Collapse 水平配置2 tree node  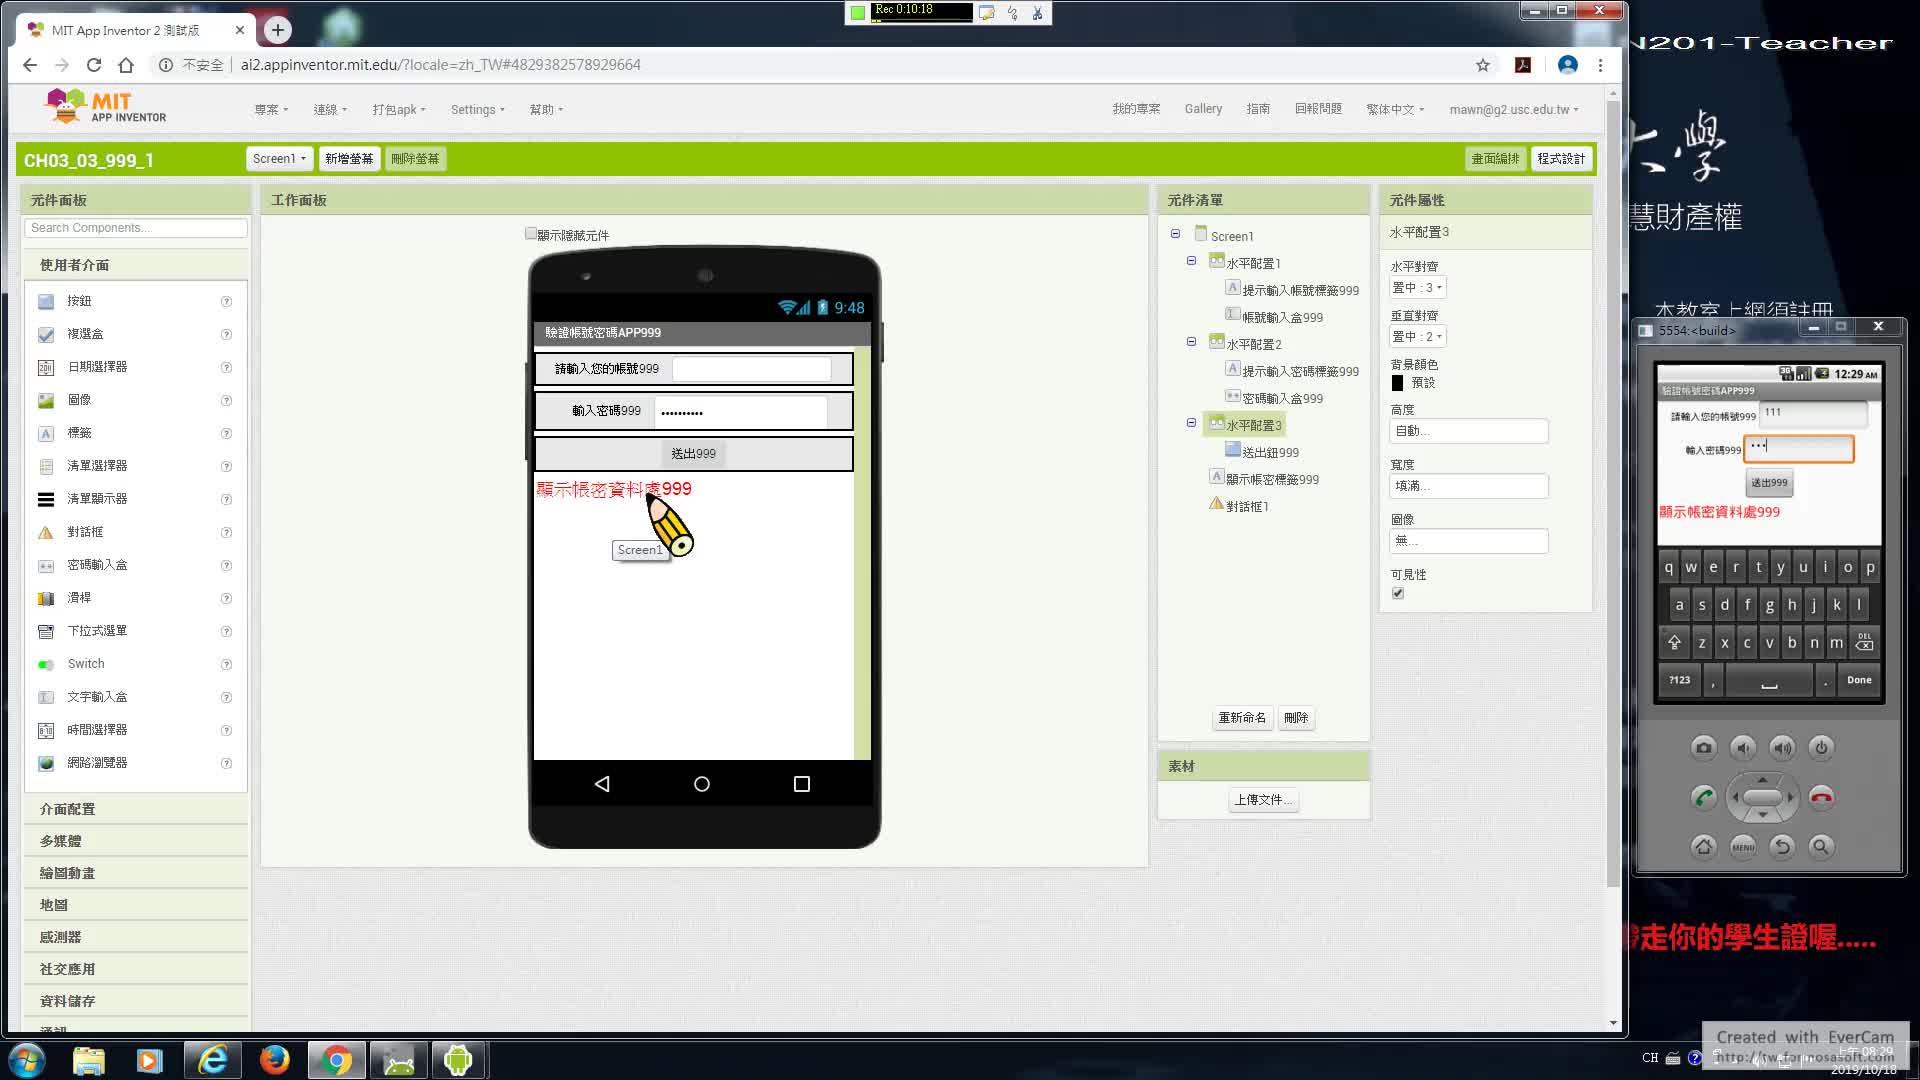tap(1191, 342)
